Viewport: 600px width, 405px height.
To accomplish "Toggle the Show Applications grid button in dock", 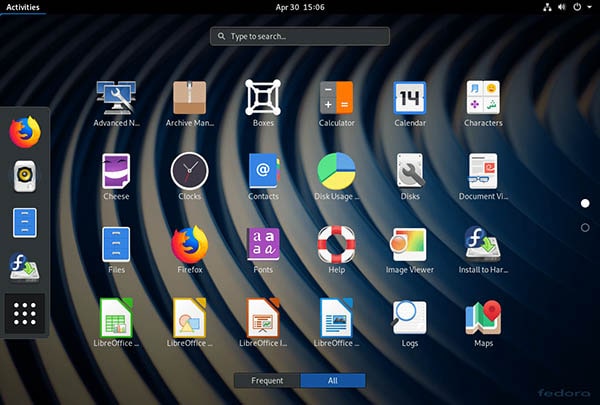I will [26, 314].
